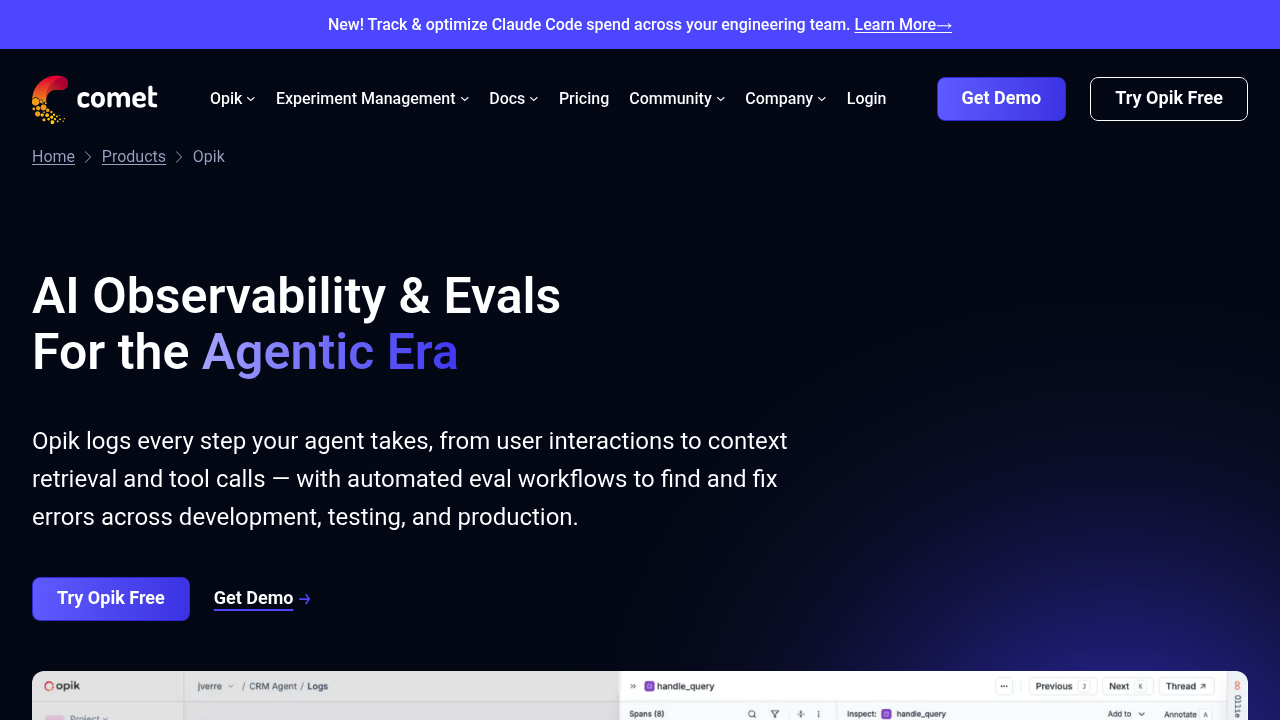
Task: Click the CRM Agent breadcrumb in the preview
Action: (272, 686)
